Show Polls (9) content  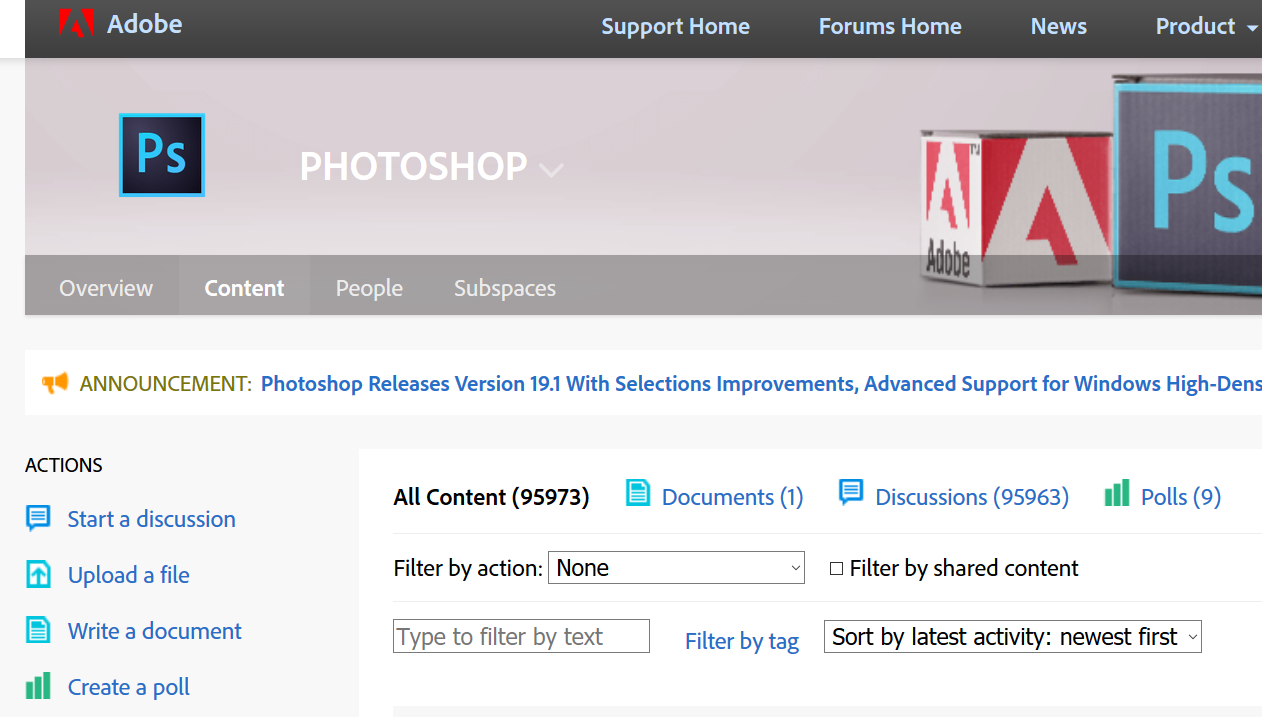(x=1181, y=497)
